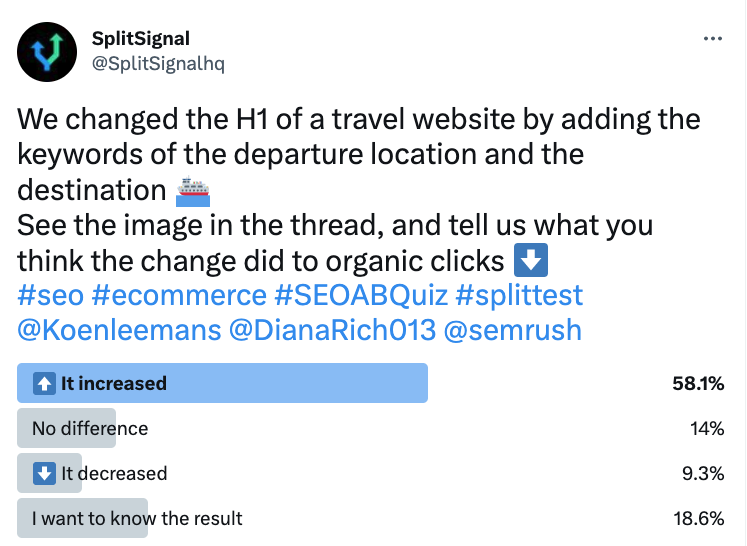Open the #ecommerce hashtag
This screenshot has width=747, height=546.
179,295
